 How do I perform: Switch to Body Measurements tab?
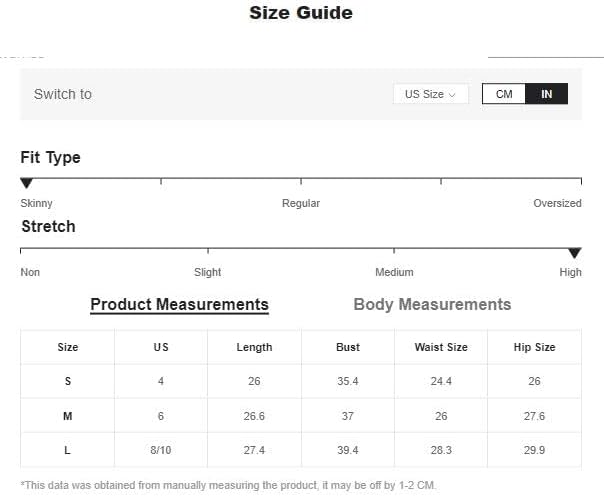(x=432, y=304)
